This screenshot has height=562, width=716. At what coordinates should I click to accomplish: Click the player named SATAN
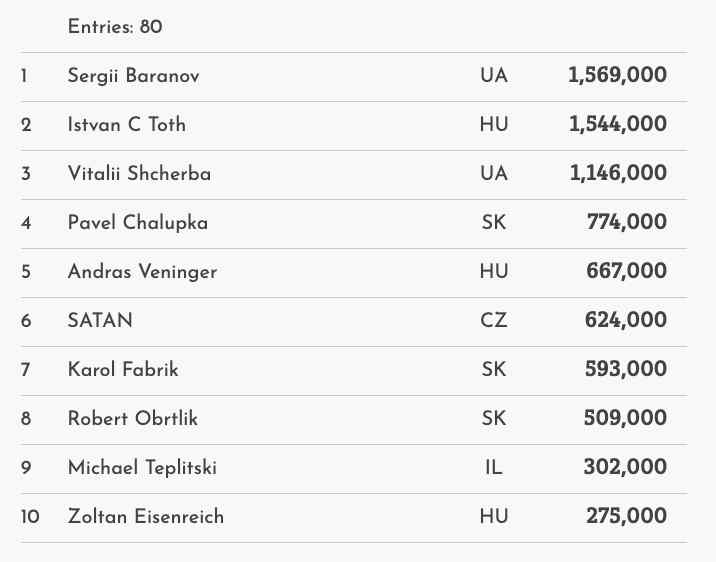100,321
